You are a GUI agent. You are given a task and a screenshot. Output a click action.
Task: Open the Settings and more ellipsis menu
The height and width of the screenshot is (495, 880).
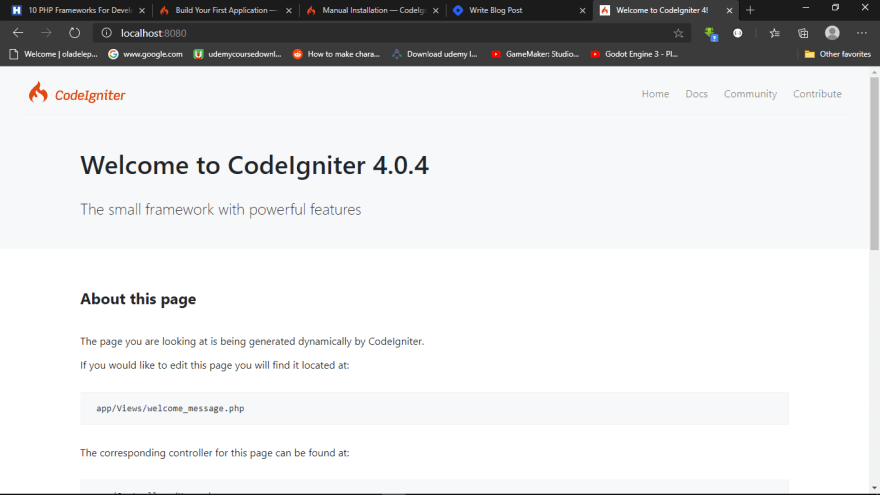[x=862, y=33]
